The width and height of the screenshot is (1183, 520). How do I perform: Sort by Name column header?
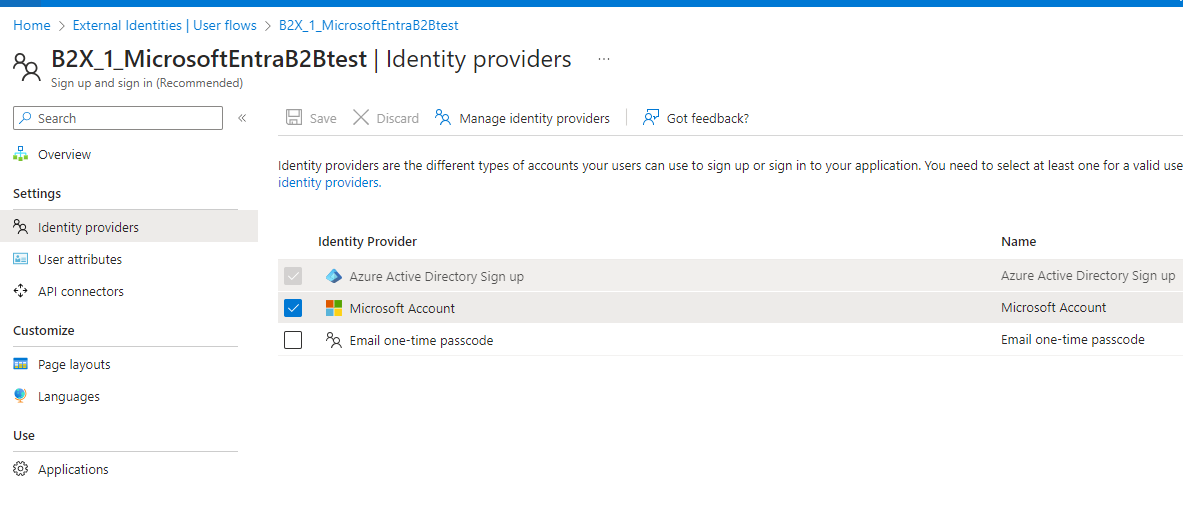pyautogui.click(x=1018, y=242)
